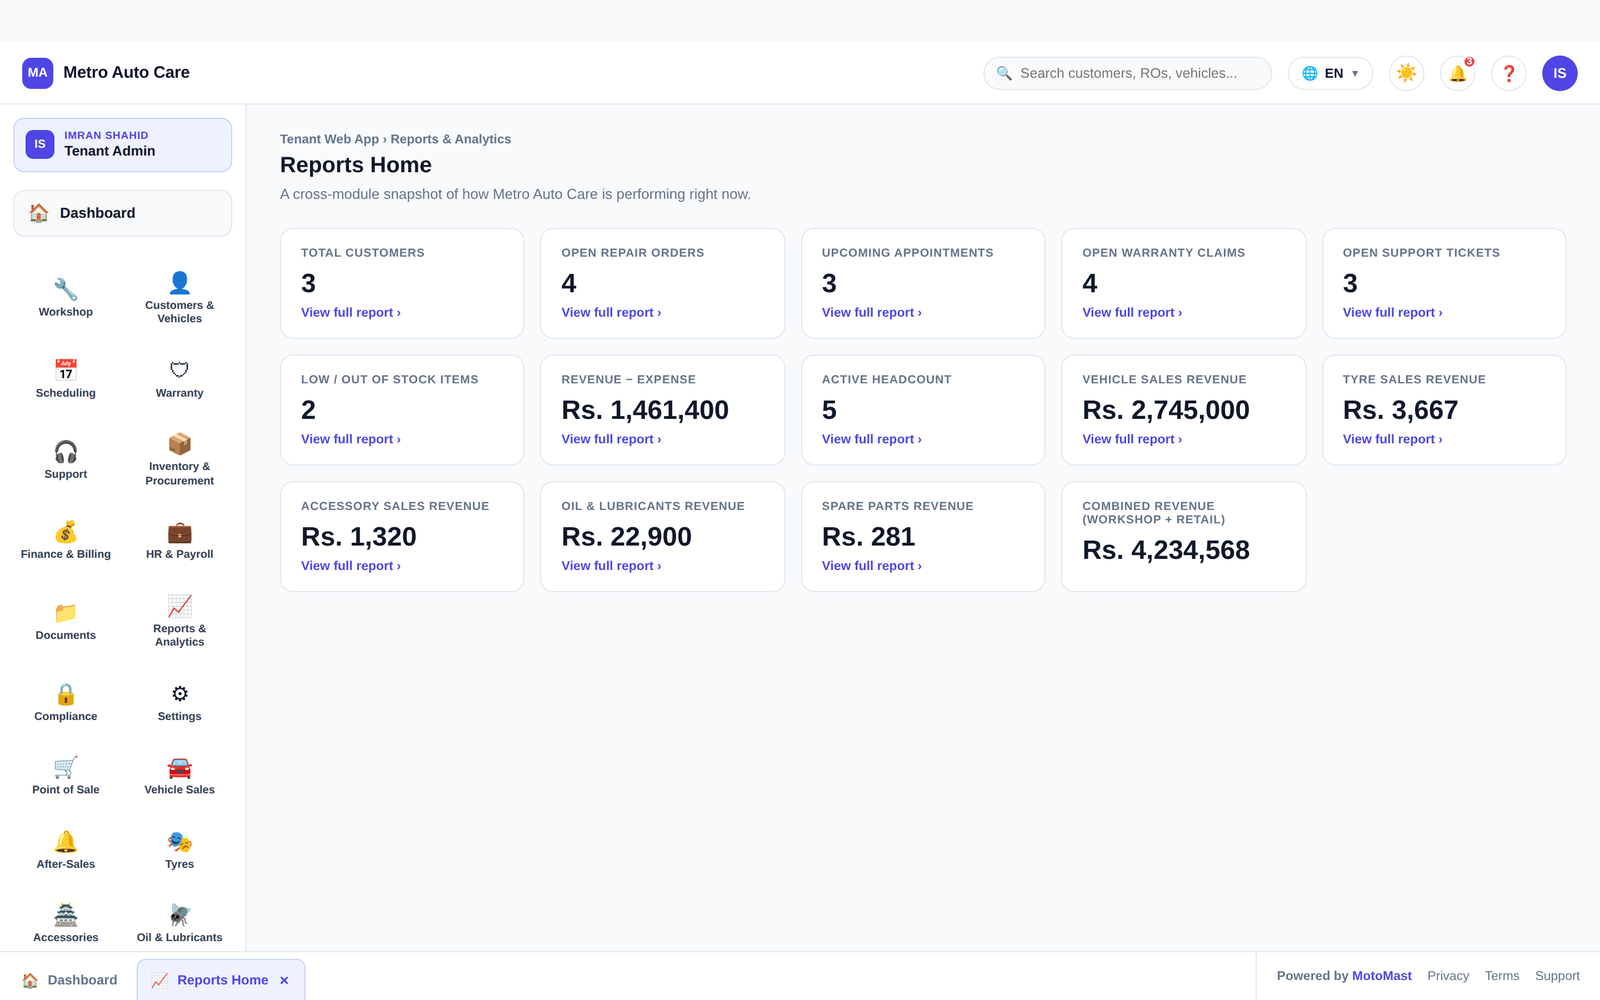Open Inventory & Procurement module
The width and height of the screenshot is (1600, 1000).
(x=180, y=460)
